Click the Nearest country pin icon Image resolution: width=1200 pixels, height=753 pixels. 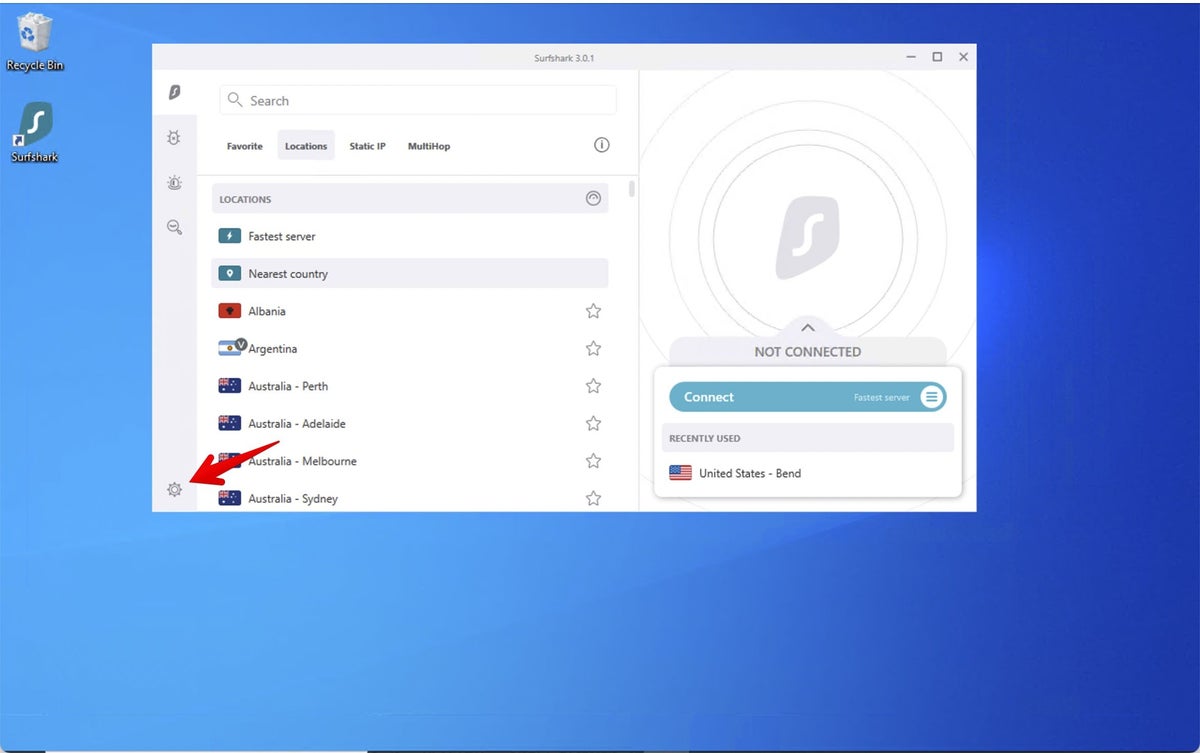(x=230, y=273)
